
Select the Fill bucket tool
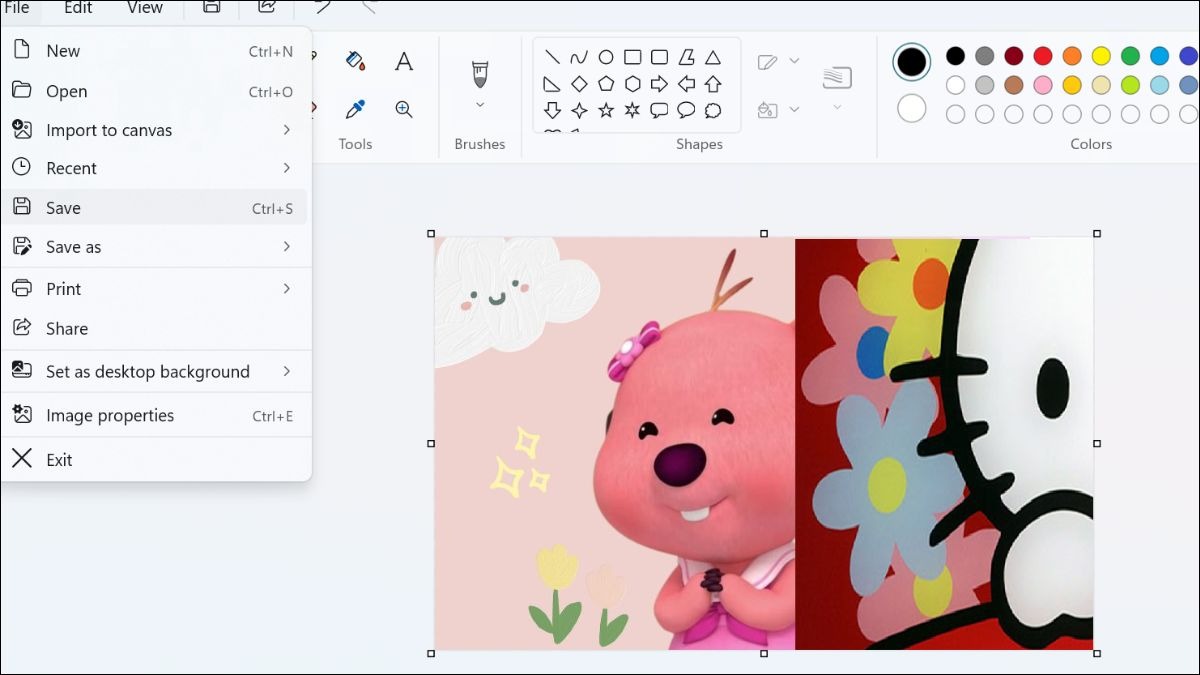(x=355, y=61)
